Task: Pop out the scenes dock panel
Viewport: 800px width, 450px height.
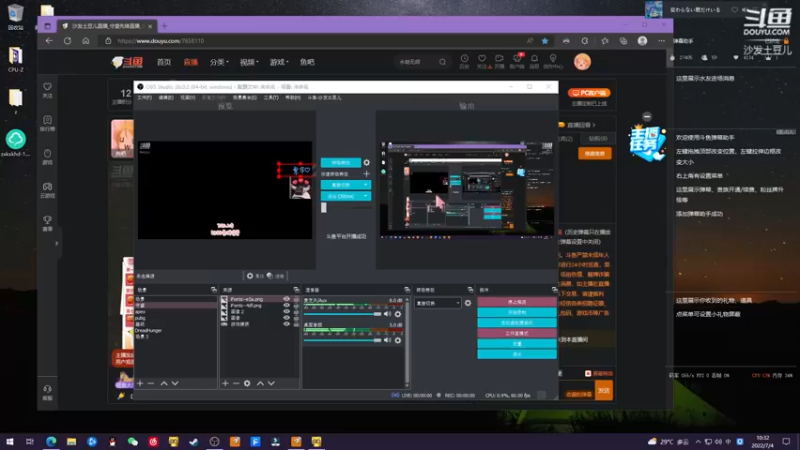Action: pos(214,290)
